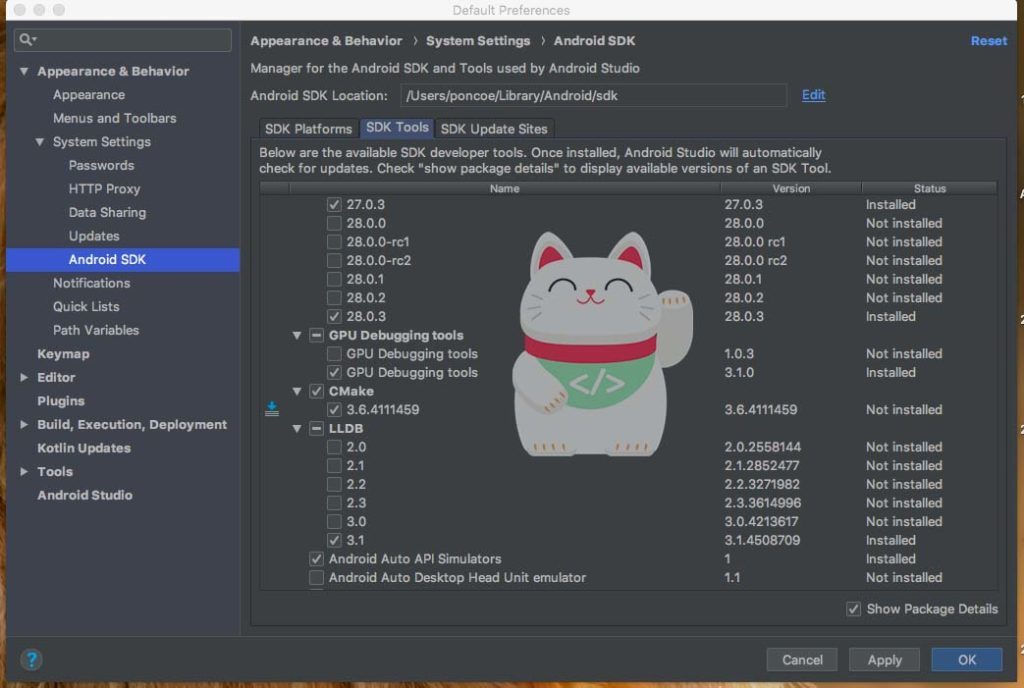Screen dimensions: 1024x688
Task: Collapse the System Settings subtree
Action: (x=40, y=142)
